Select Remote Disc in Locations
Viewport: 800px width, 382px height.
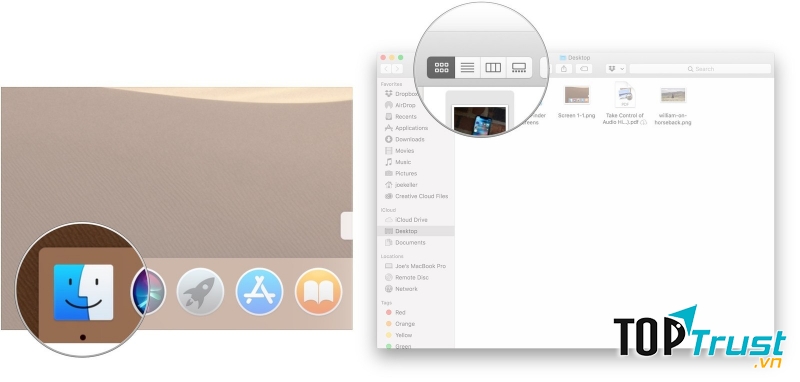pyautogui.click(x=407, y=277)
